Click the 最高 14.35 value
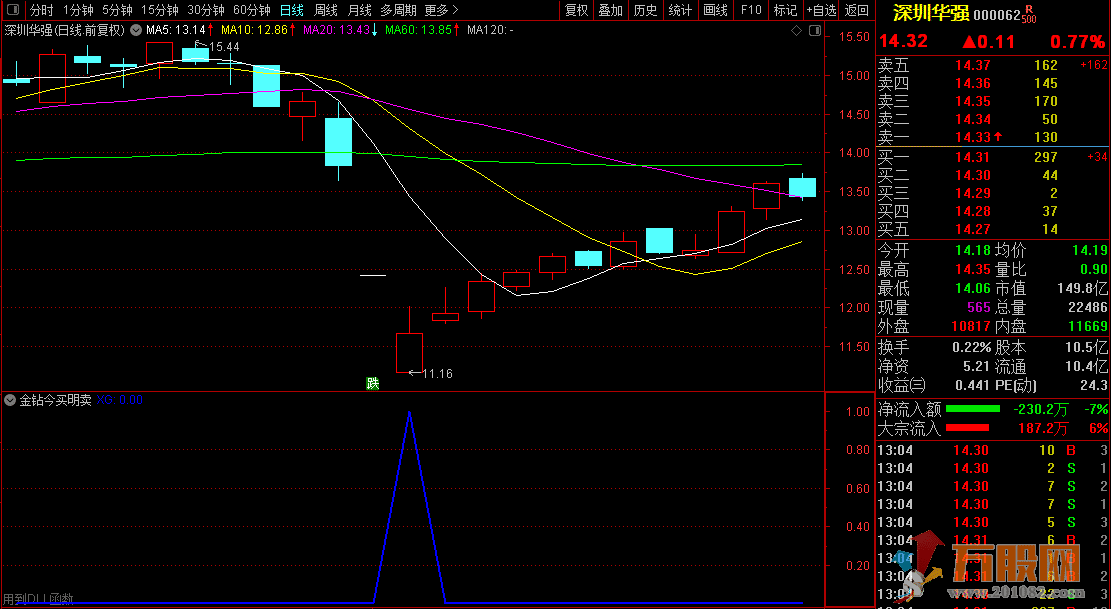Viewport: 1111px width, 609px height. 973,270
